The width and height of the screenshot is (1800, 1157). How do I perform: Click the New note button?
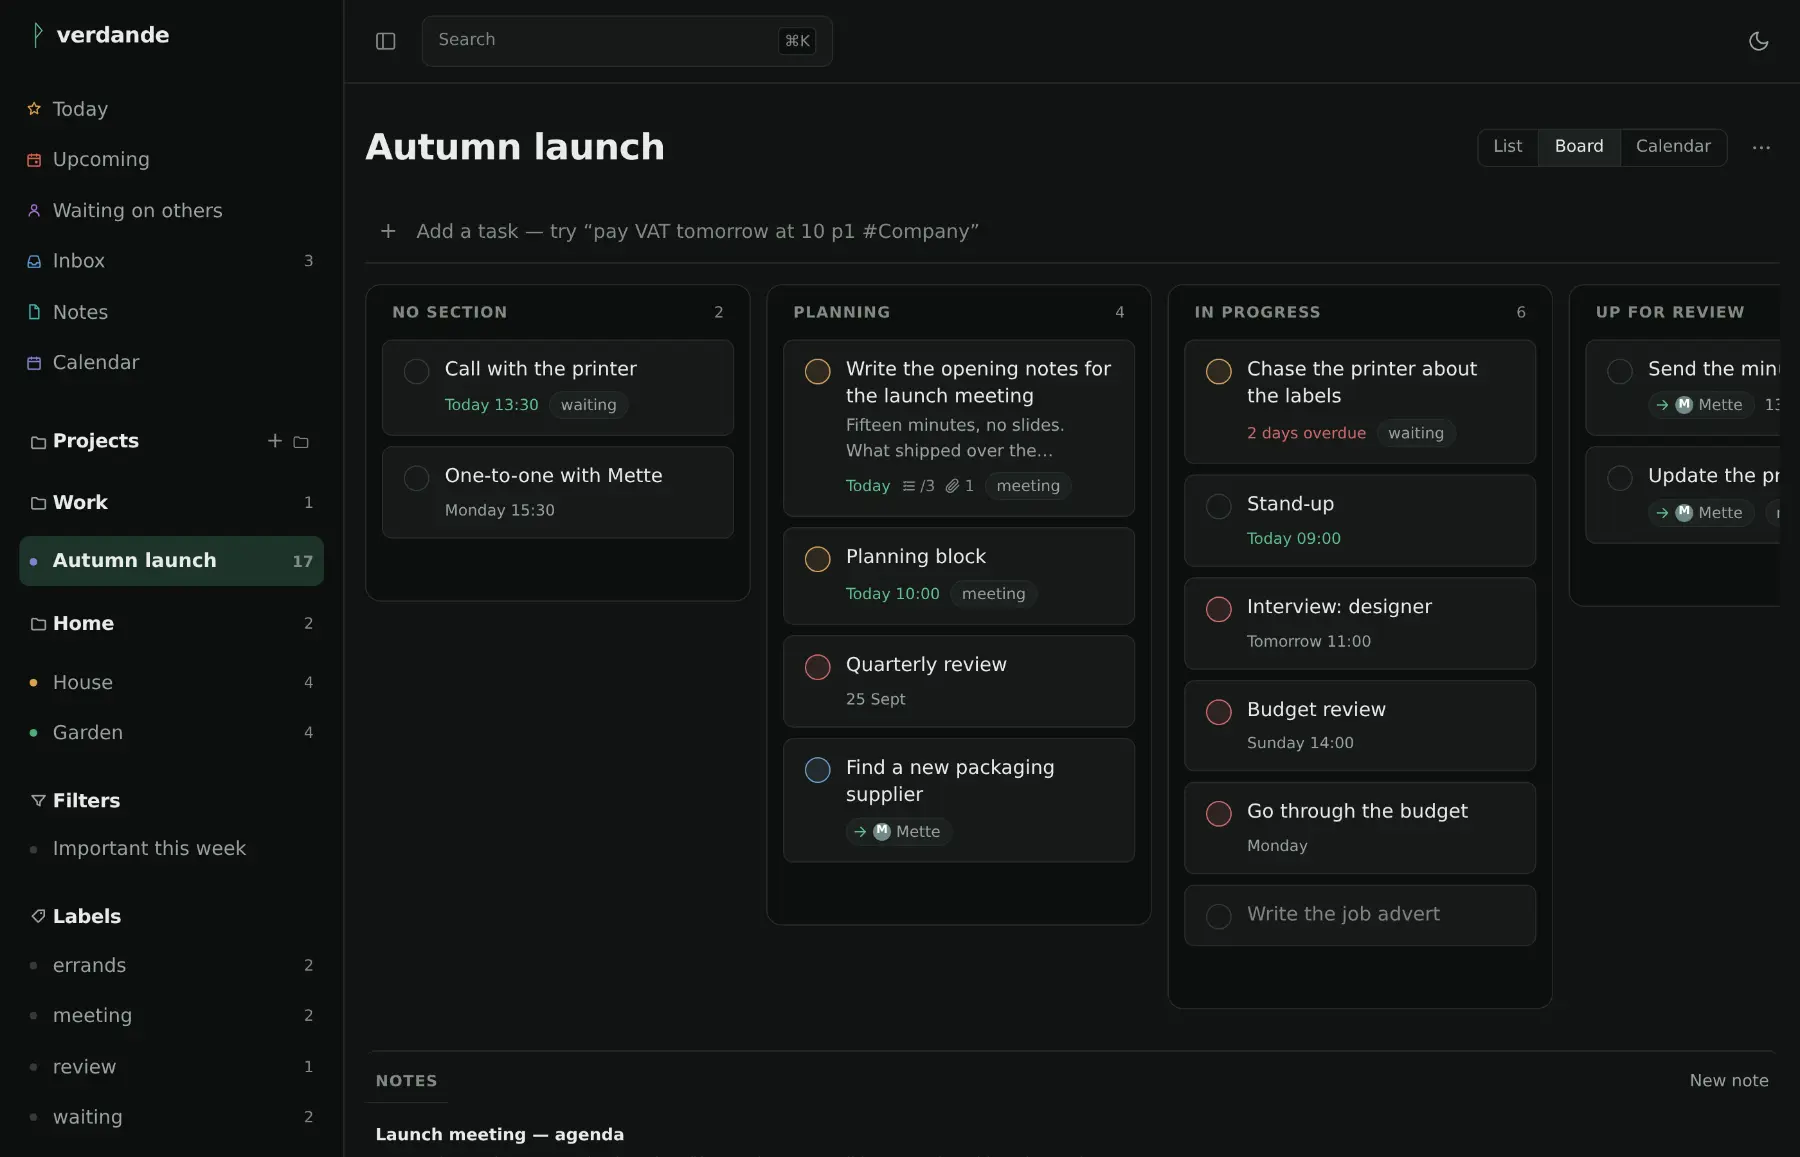point(1728,1081)
